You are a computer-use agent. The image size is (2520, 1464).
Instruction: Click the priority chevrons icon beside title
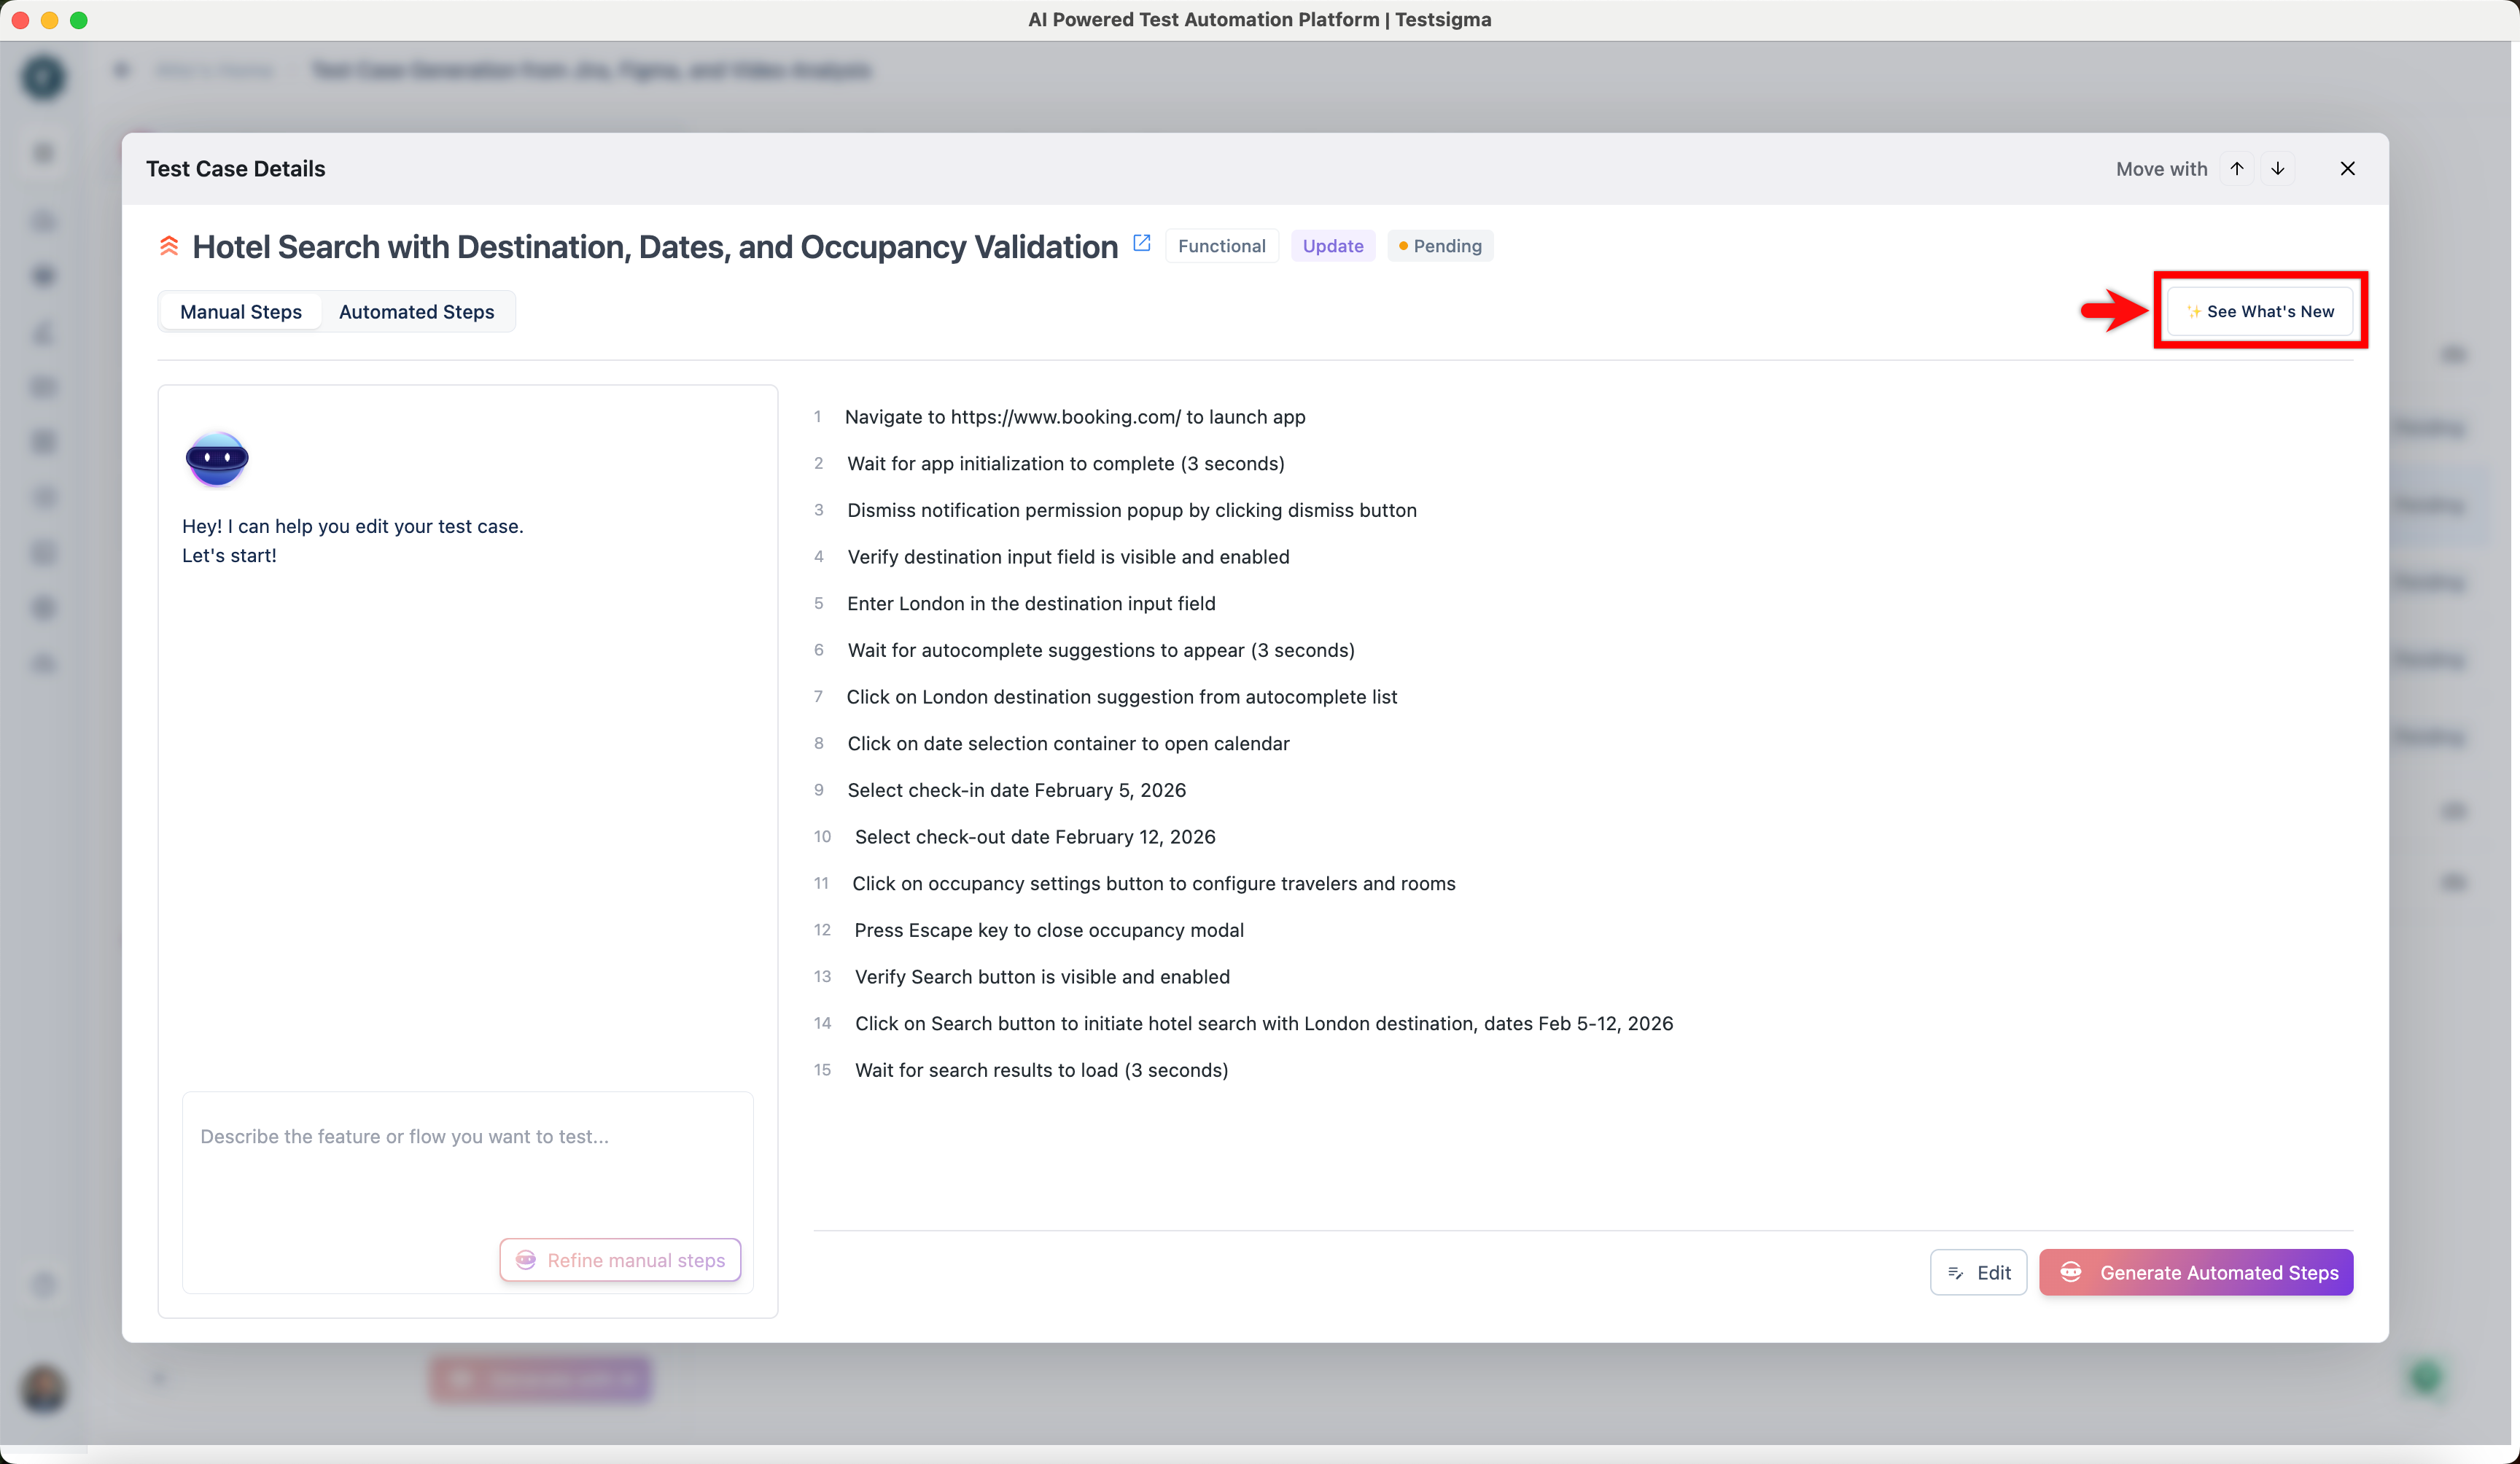169,245
